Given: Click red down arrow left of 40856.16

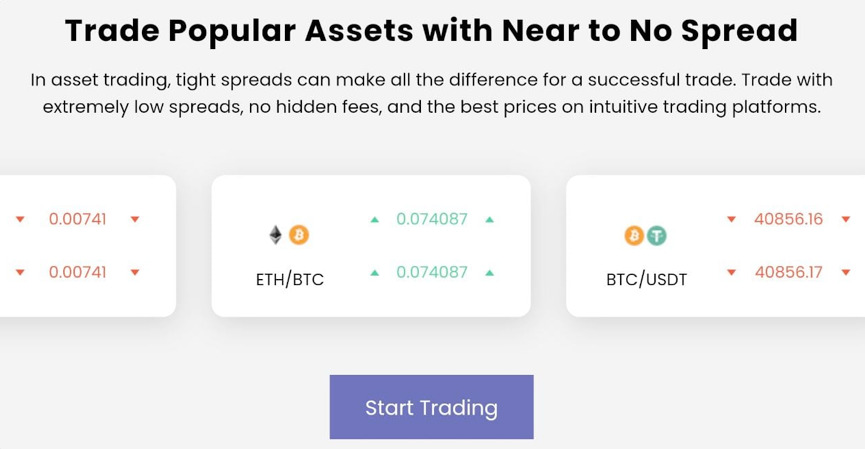Looking at the screenshot, I should [731, 219].
